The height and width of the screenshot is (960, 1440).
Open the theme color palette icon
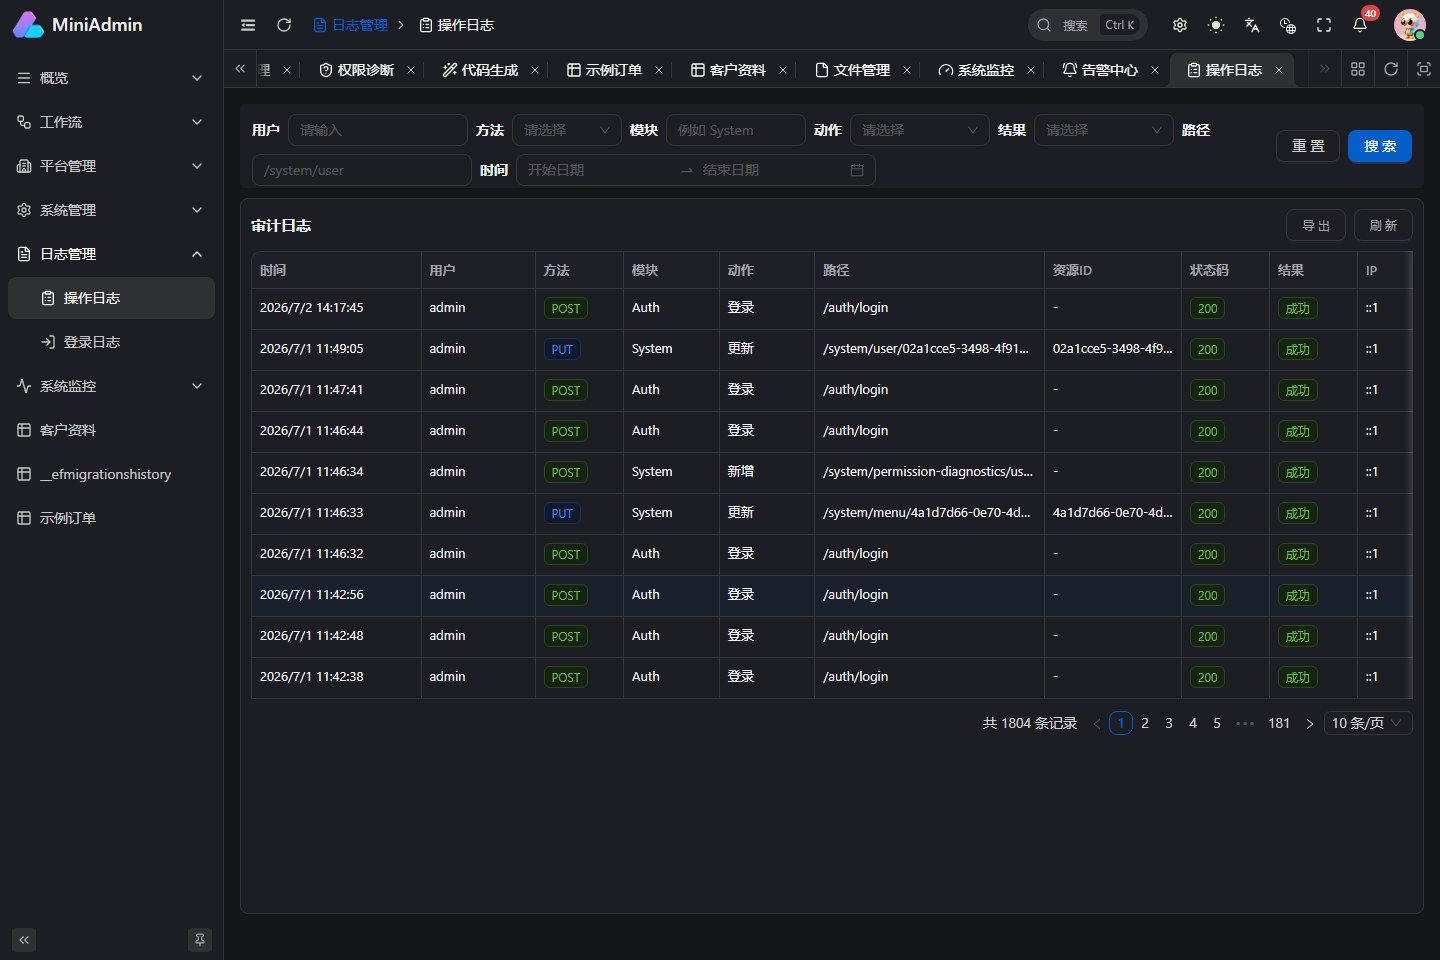click(x=1288, y=25)
